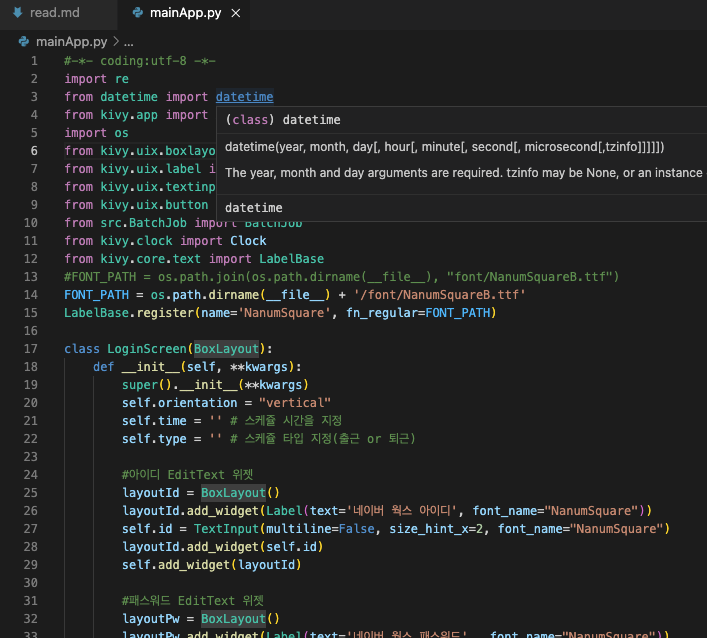Click the '#패스워드 EditText 위젯' comment
The width and height of the screenshot is (707, 638).
pyautogui.click(x=193, y=601)
